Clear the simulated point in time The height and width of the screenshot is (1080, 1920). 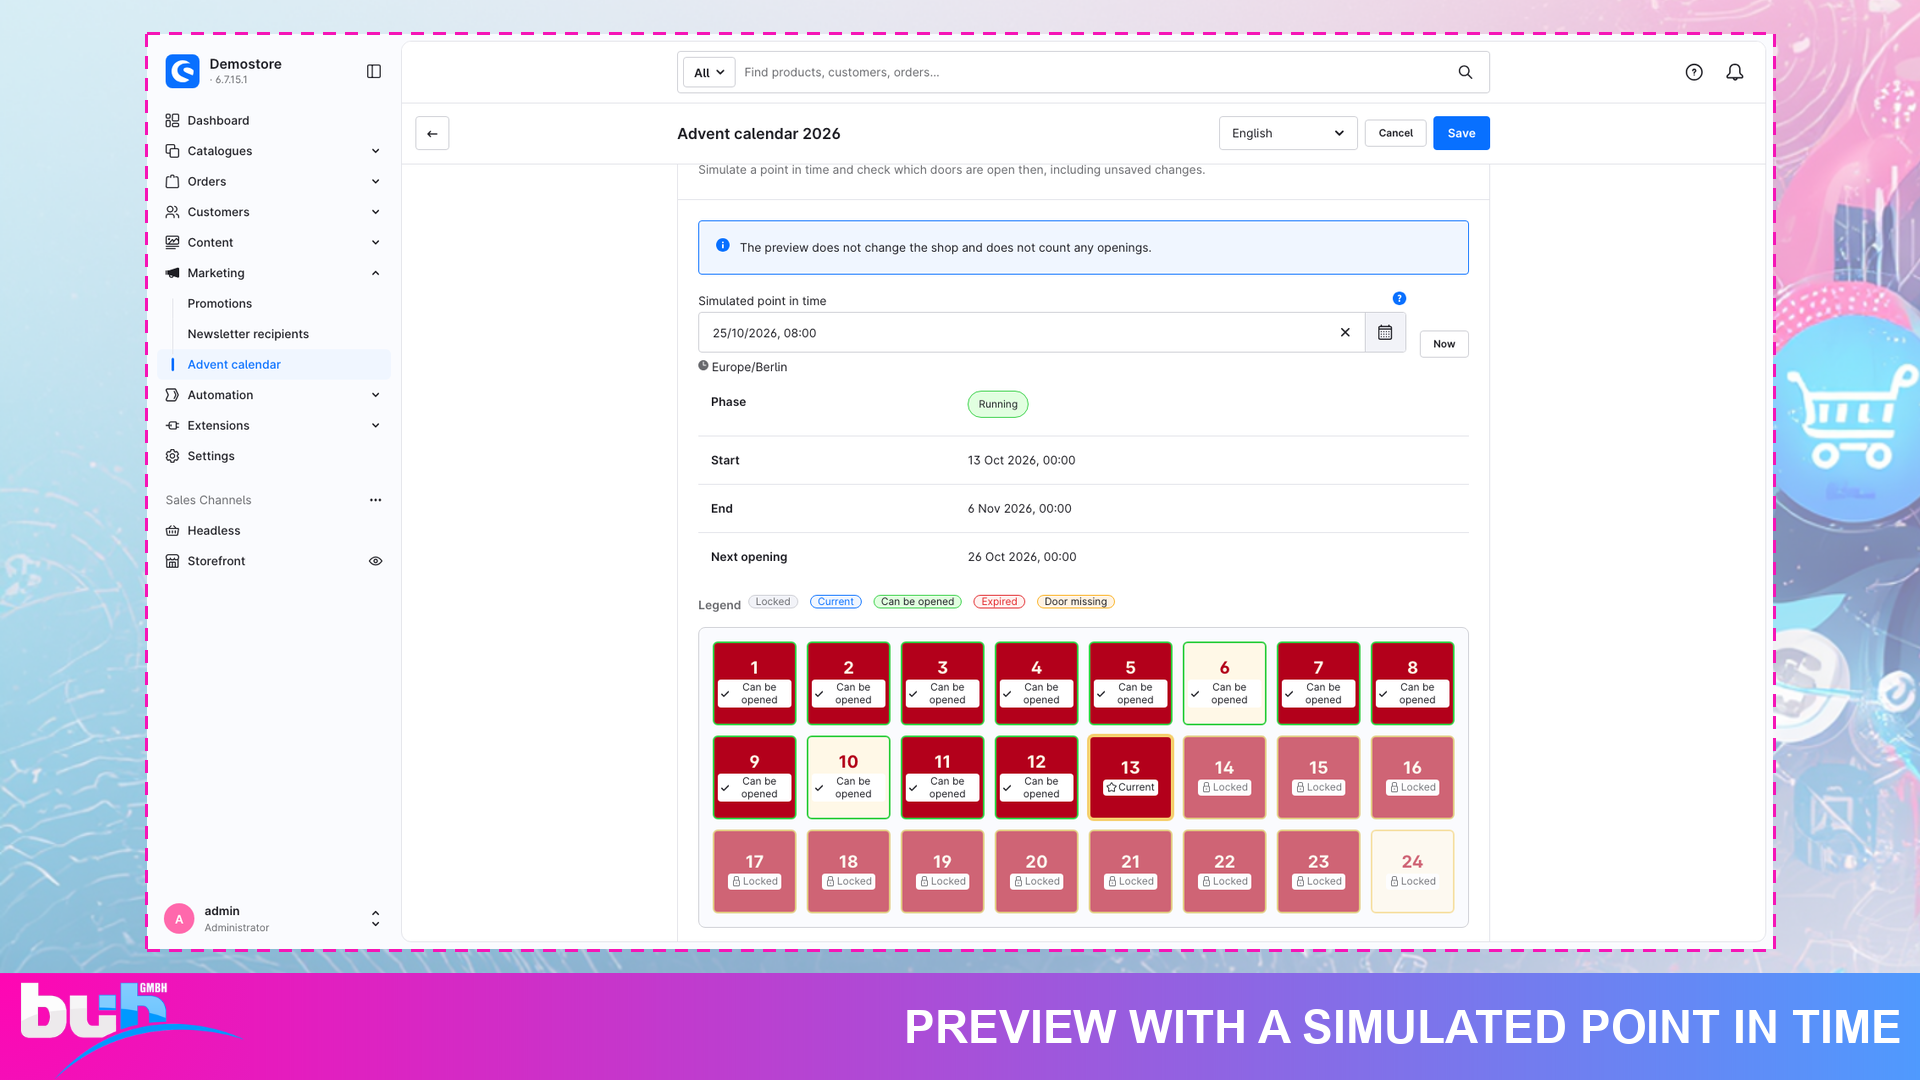click(x=1345, y=333)
